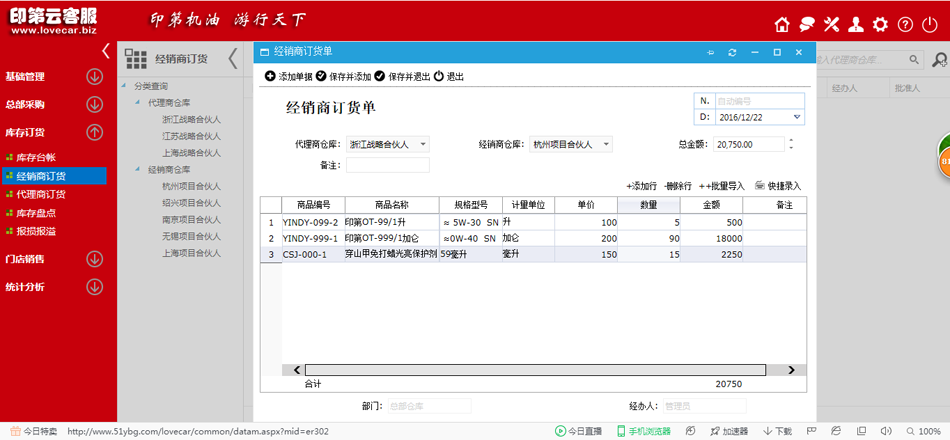The height and width of the screenshot is (440, 950).
Task: Click 保存并退出 in the toolbar
Action: coord(402,76)
